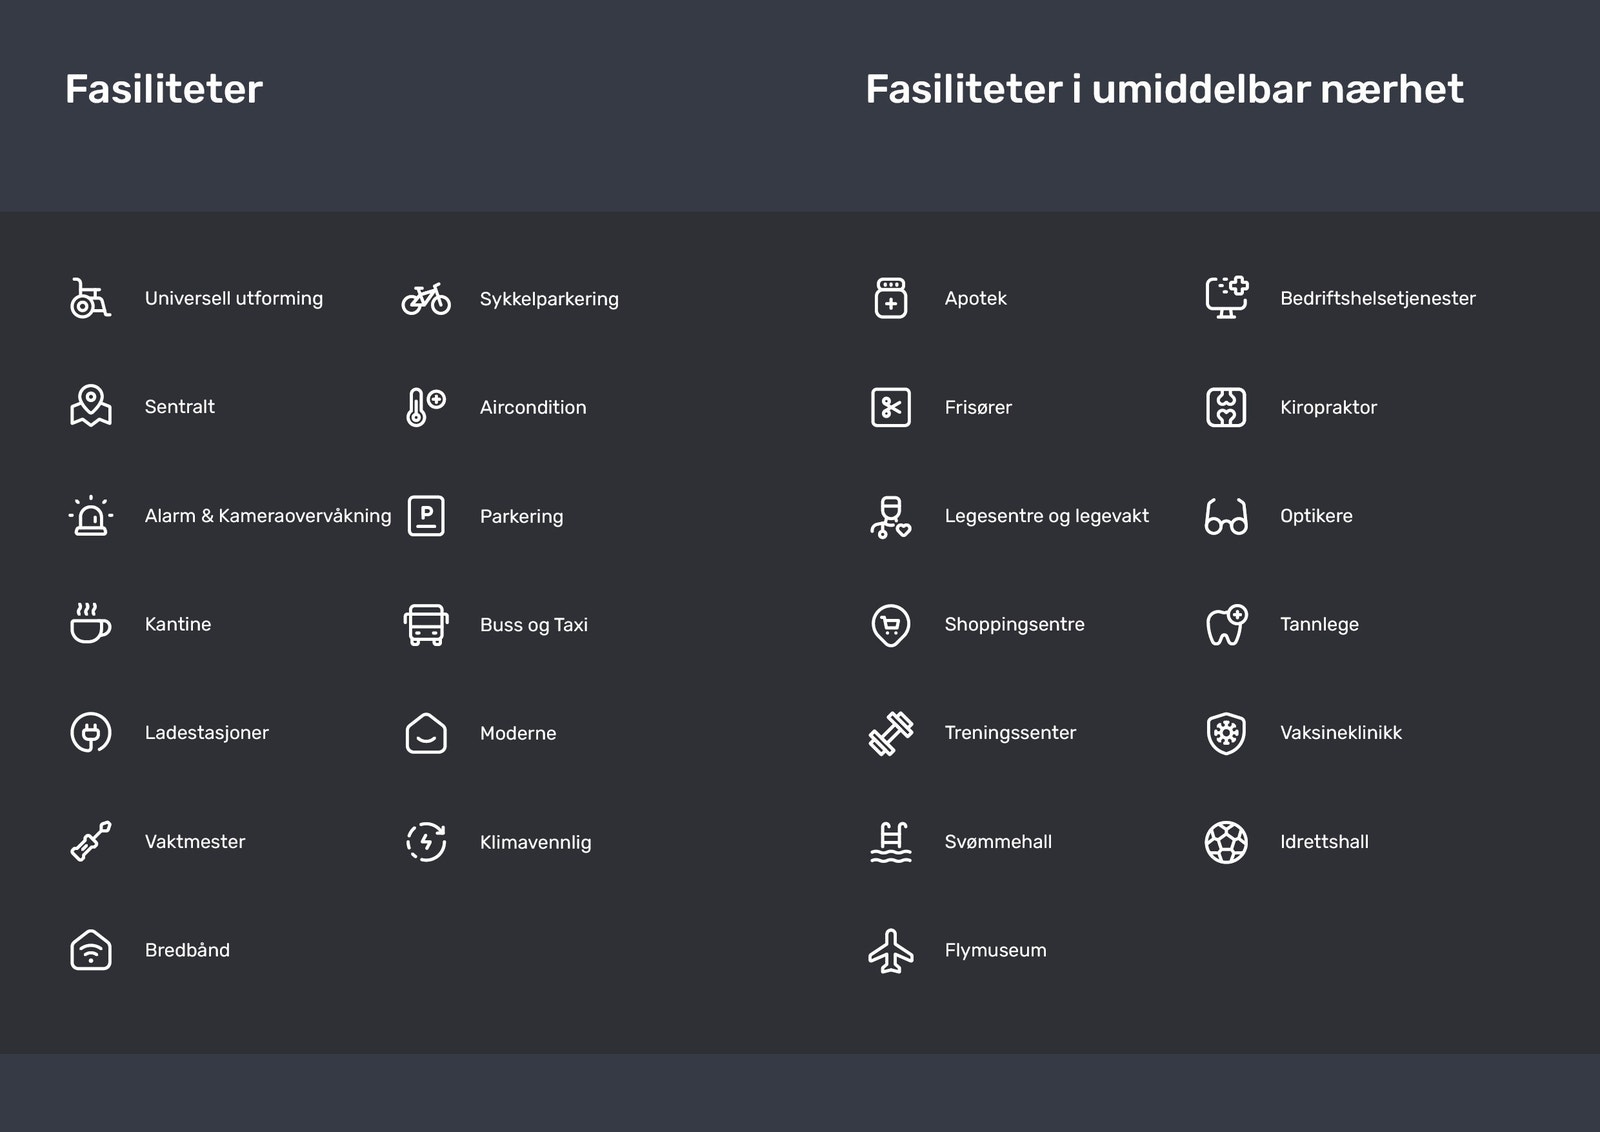Viewport: 1600px width, 1132px height.
Task: Open the Fasiliteter heading link
Action: tap(163, 89)
